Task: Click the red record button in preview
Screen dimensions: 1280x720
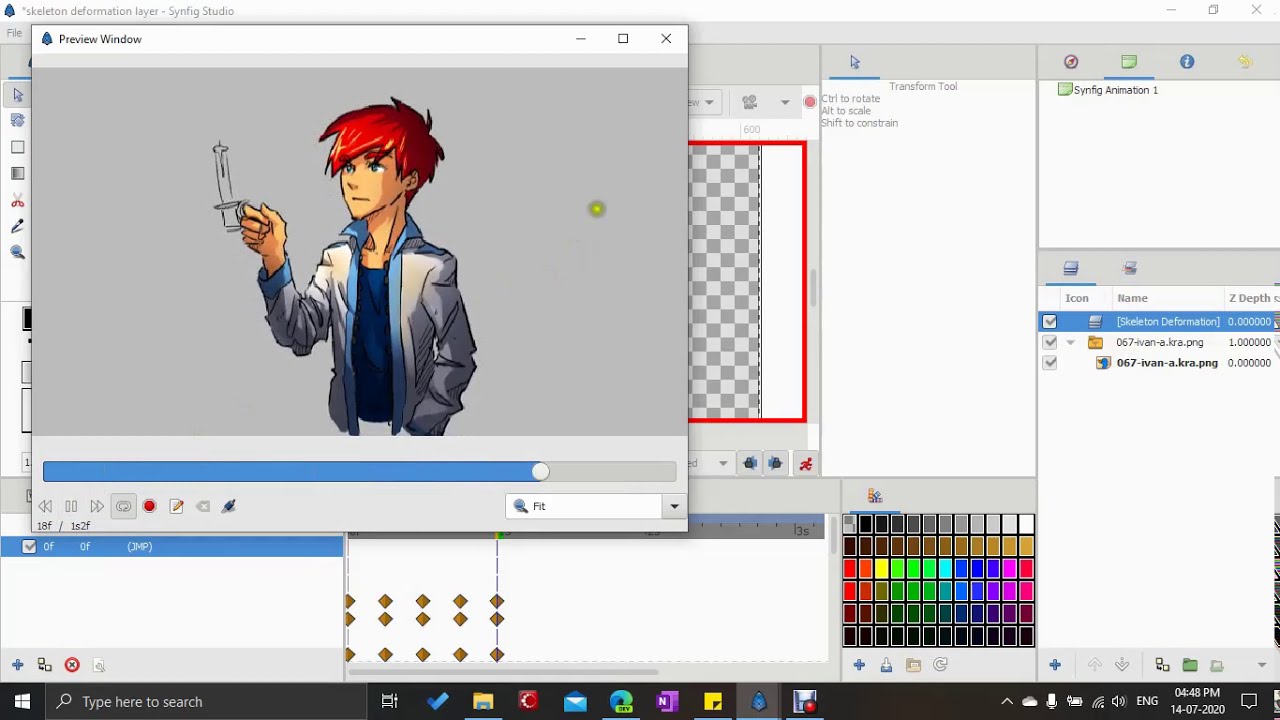Action: click(149, 506)
